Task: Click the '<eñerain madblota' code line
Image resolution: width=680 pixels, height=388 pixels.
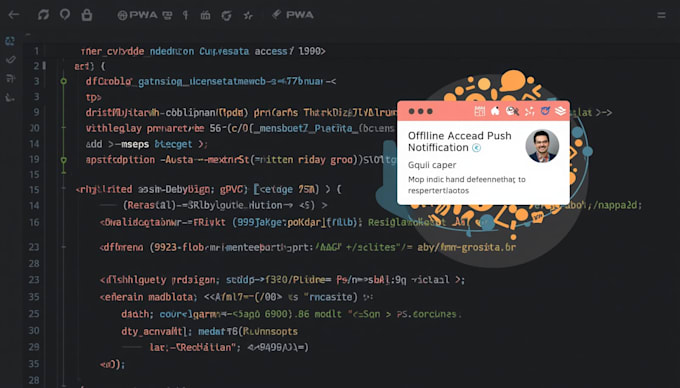Action: (236, 297)
